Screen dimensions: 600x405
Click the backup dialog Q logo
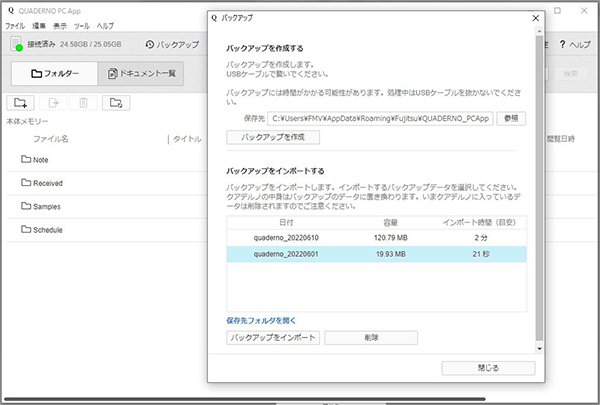(214, 18)
